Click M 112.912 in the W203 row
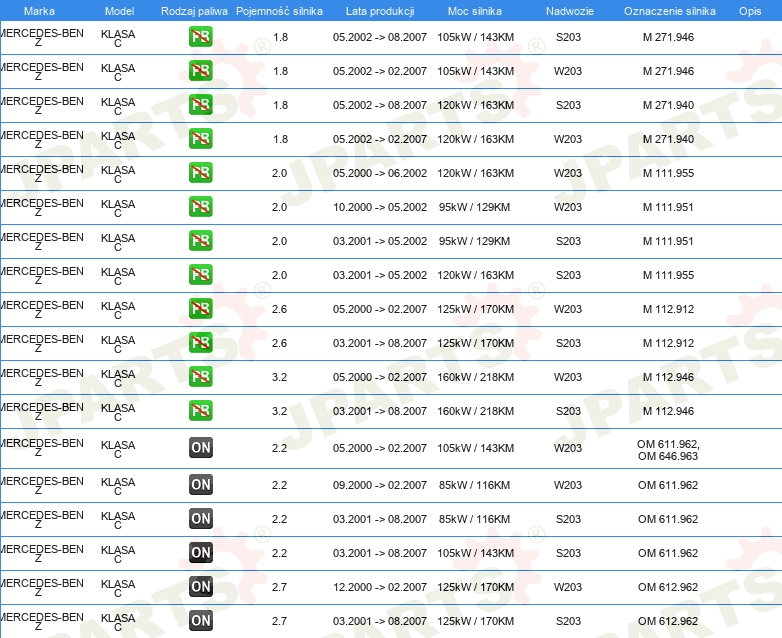The height and width of the screenshot is (638, 782). click(x=668, y=309)
